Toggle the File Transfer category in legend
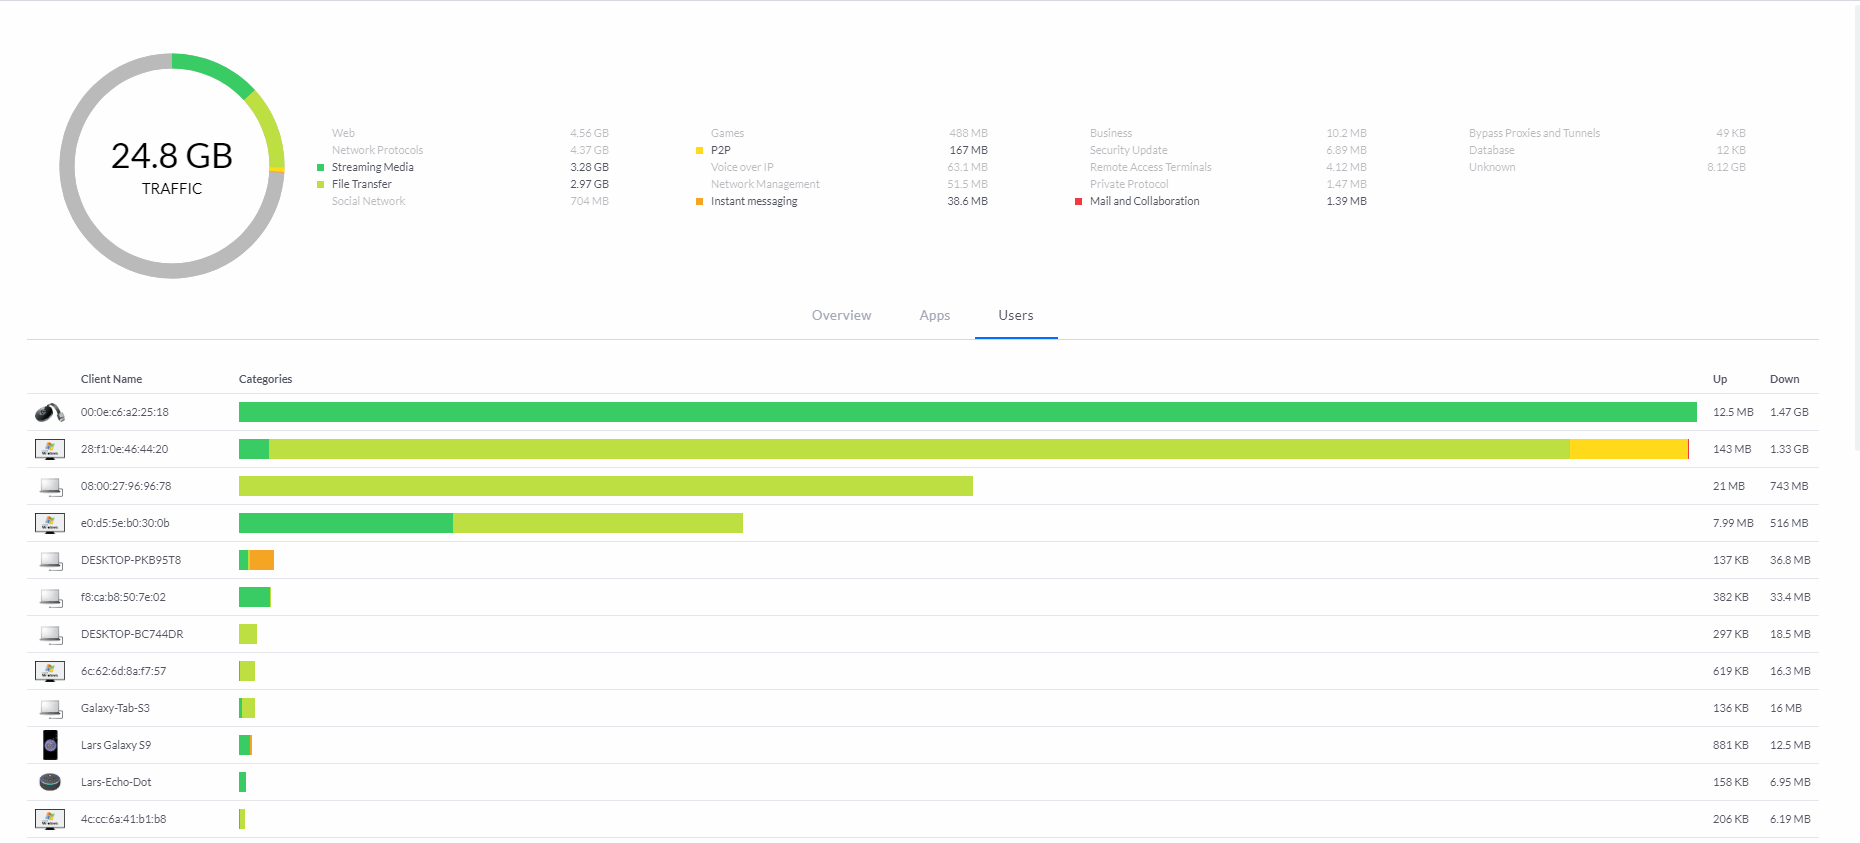 361,184
